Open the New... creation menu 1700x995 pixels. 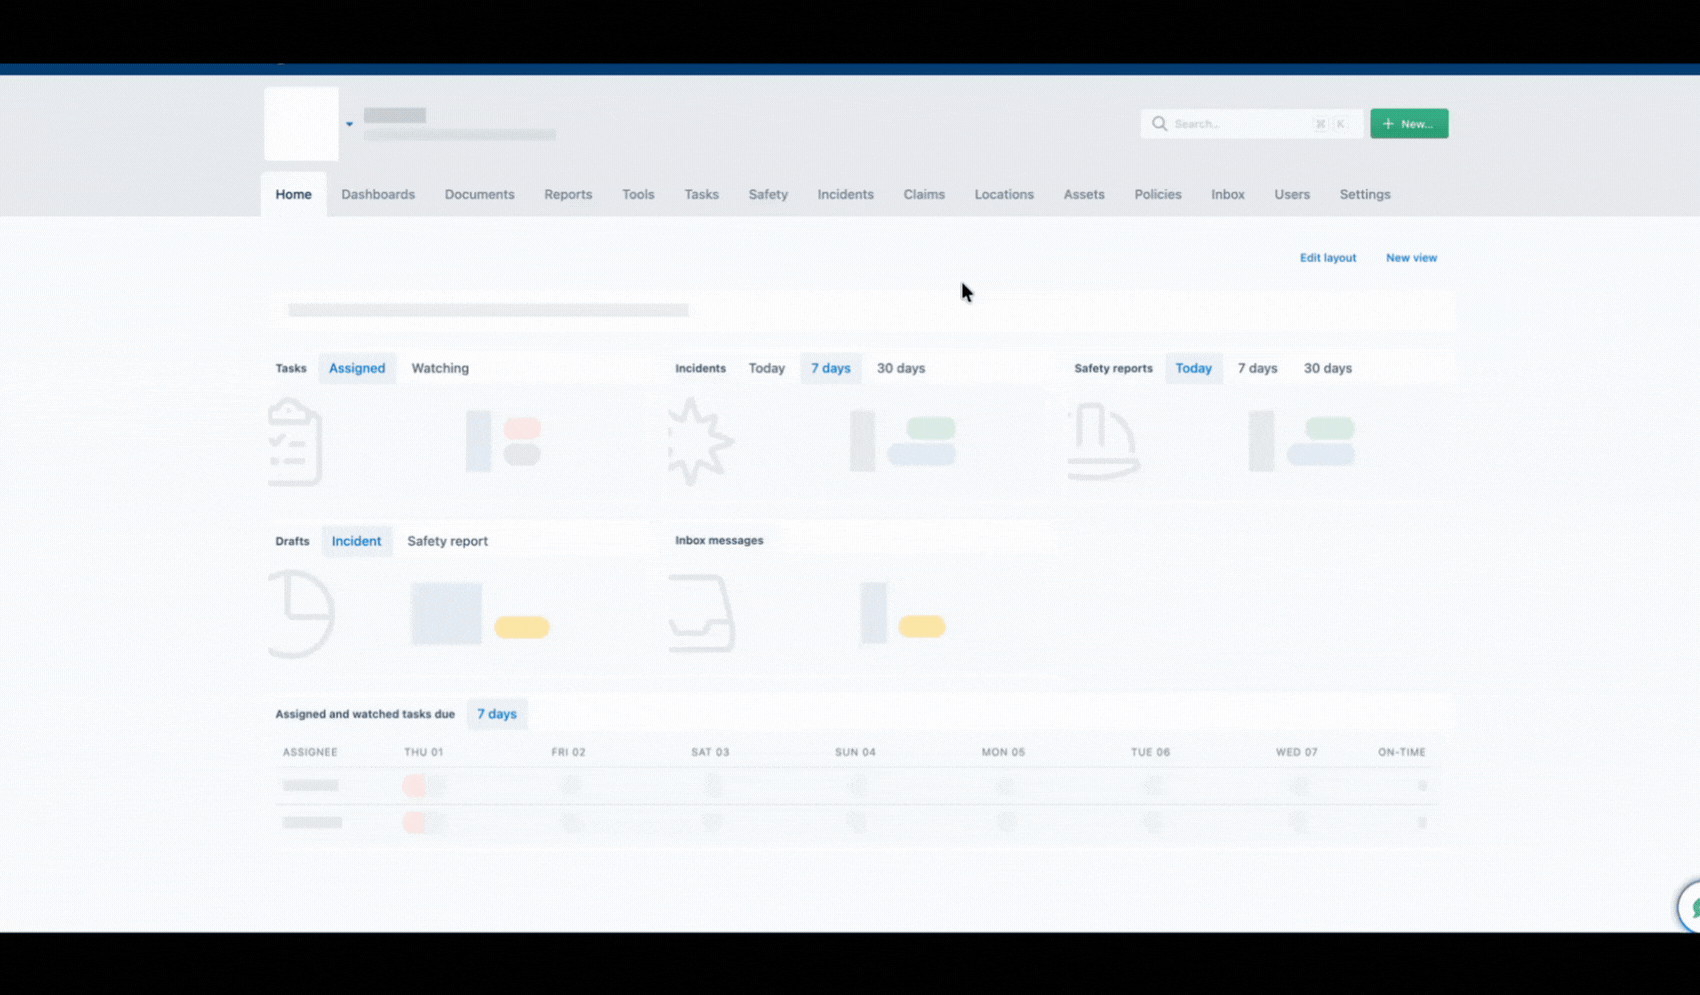(x=1409, y=123)
